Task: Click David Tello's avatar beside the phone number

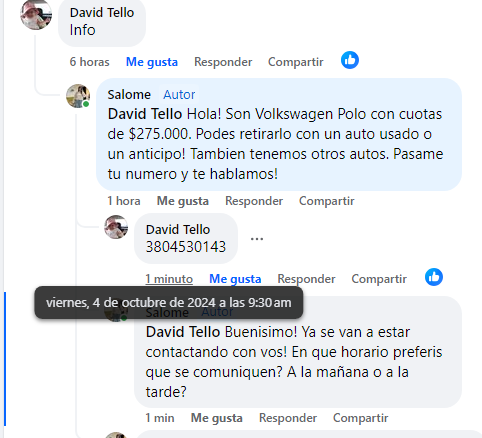Action: click(116, 227)
